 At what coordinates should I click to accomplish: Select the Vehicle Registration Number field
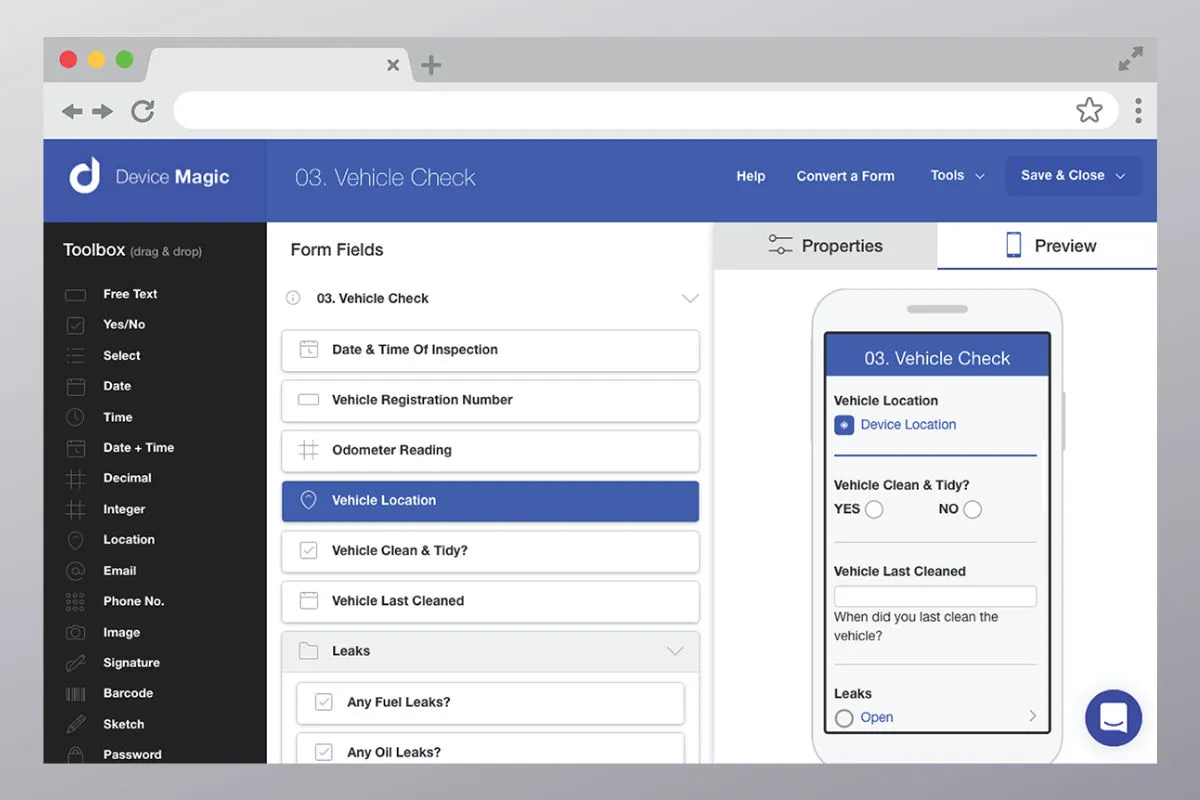click(490, 400)
